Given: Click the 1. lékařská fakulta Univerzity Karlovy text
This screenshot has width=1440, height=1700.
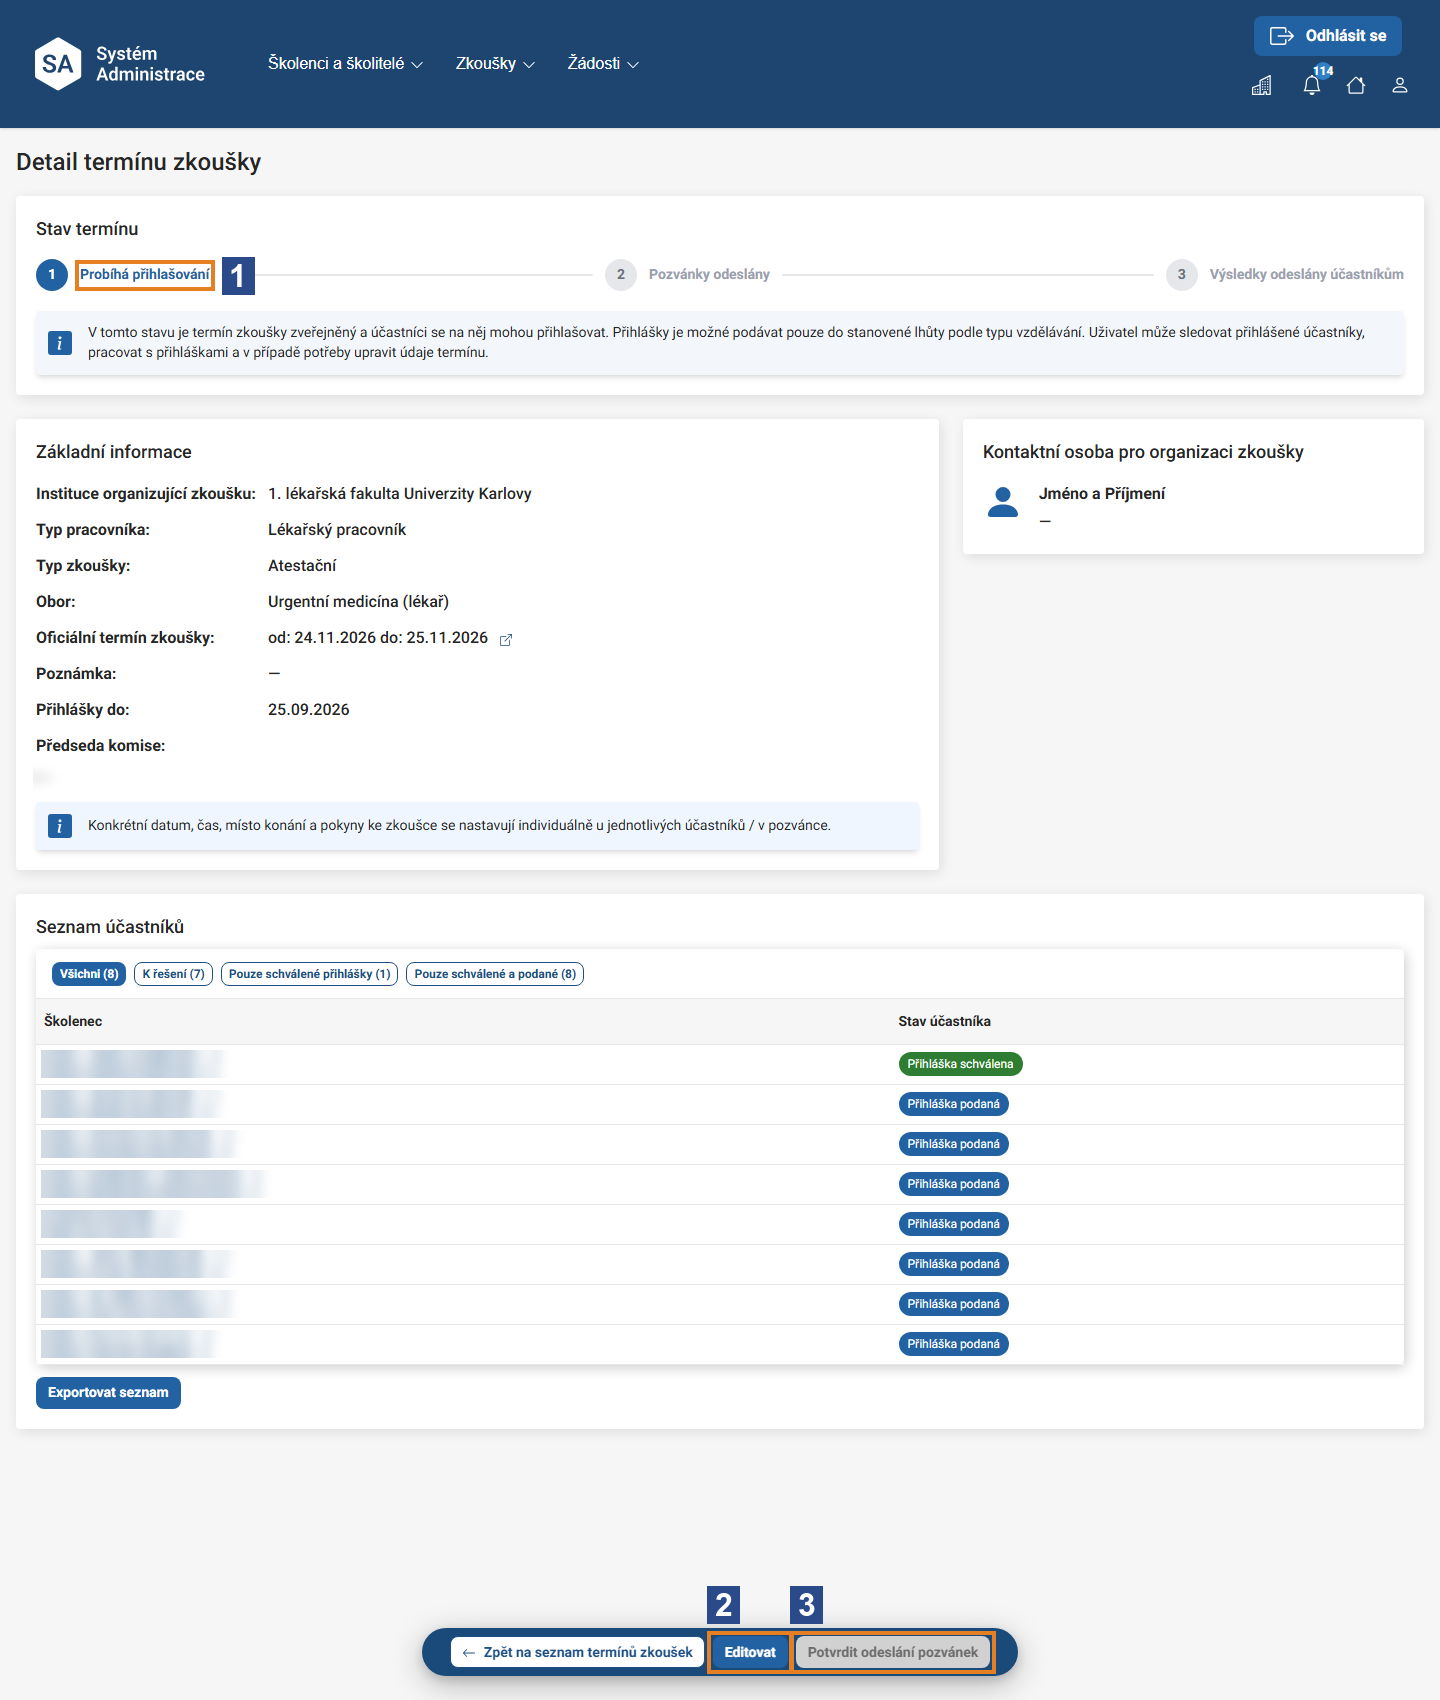Looking at the screenshot, I should (x=400, y=494).
